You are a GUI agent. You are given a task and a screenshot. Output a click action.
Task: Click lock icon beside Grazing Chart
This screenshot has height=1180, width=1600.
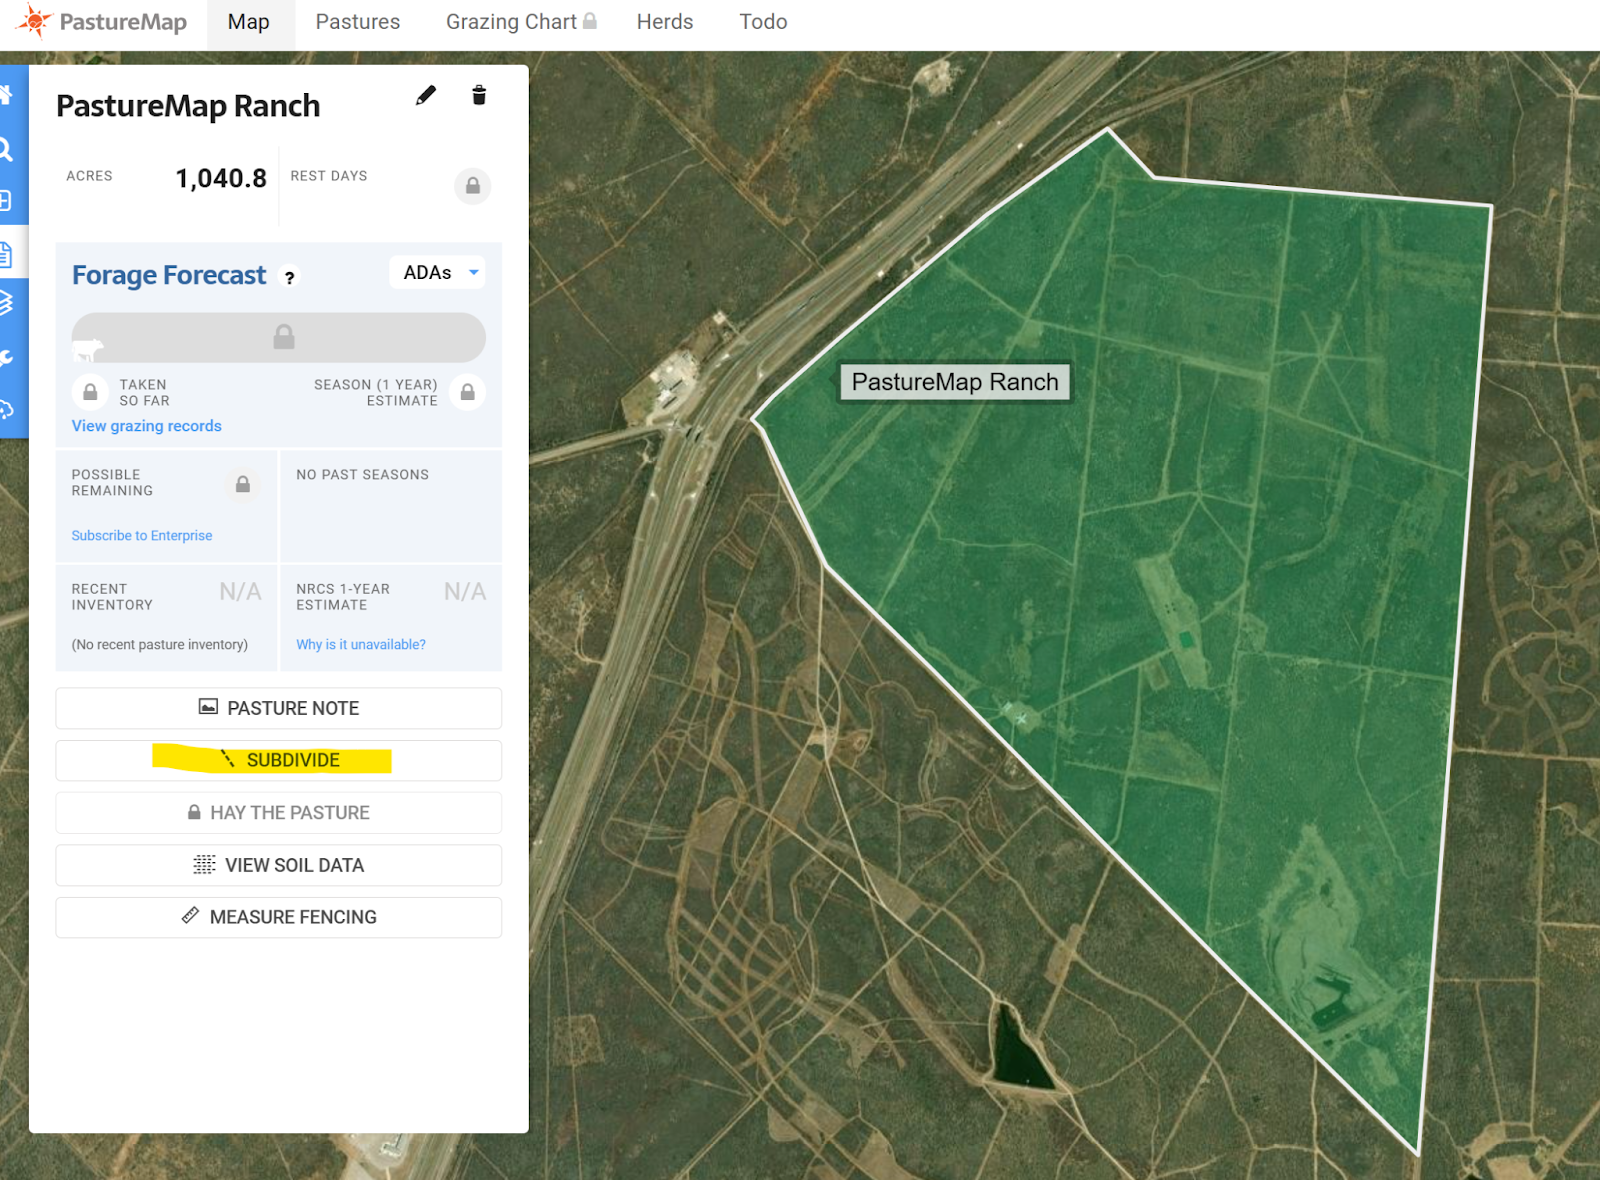590,20
